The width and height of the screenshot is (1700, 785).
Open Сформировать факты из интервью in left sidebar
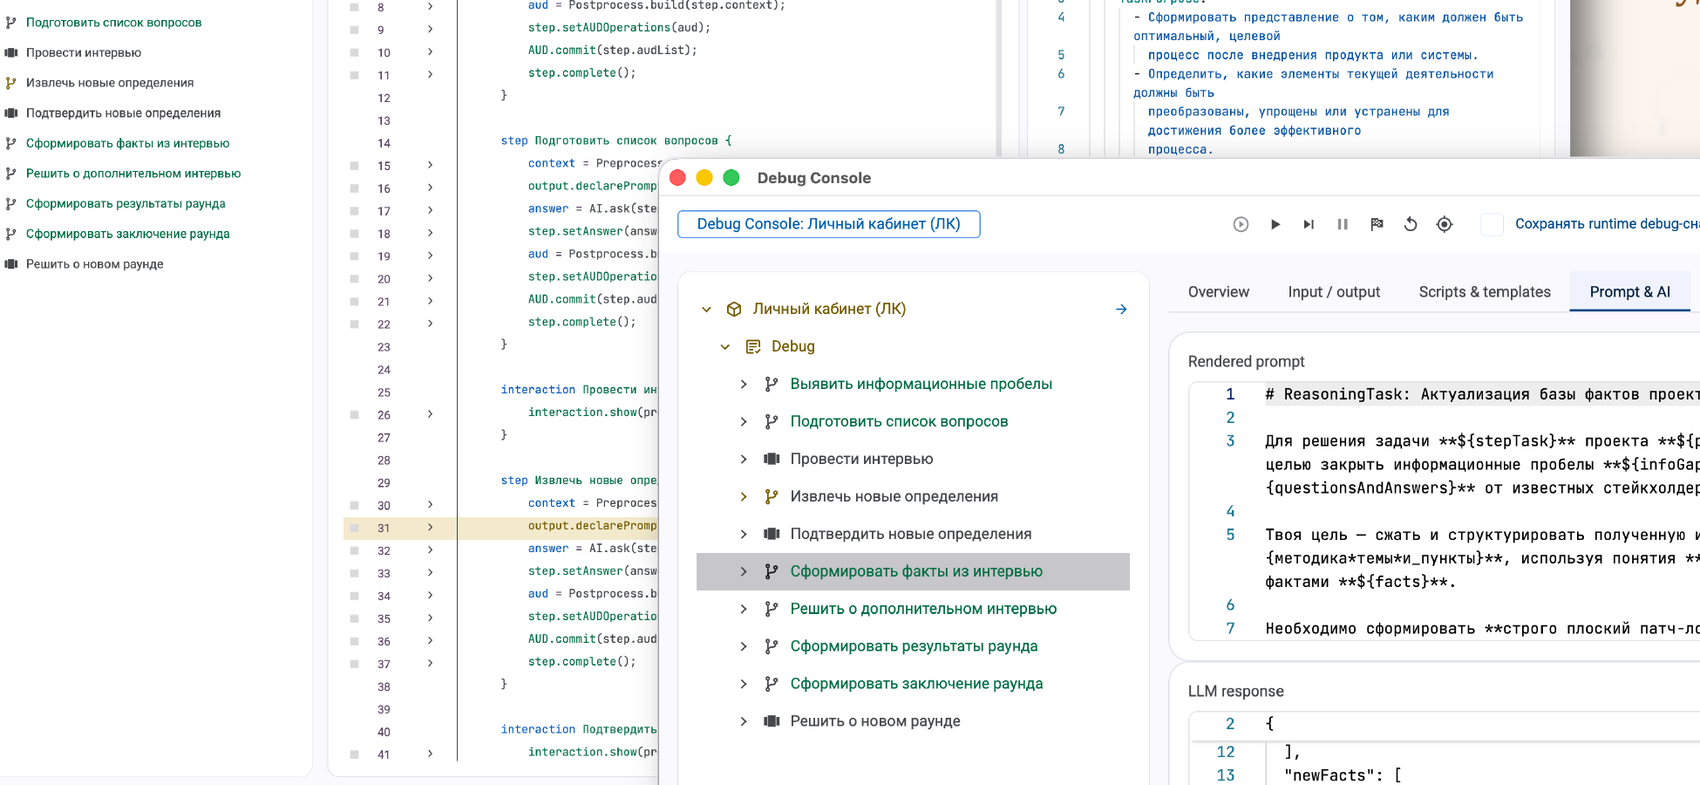127,143
